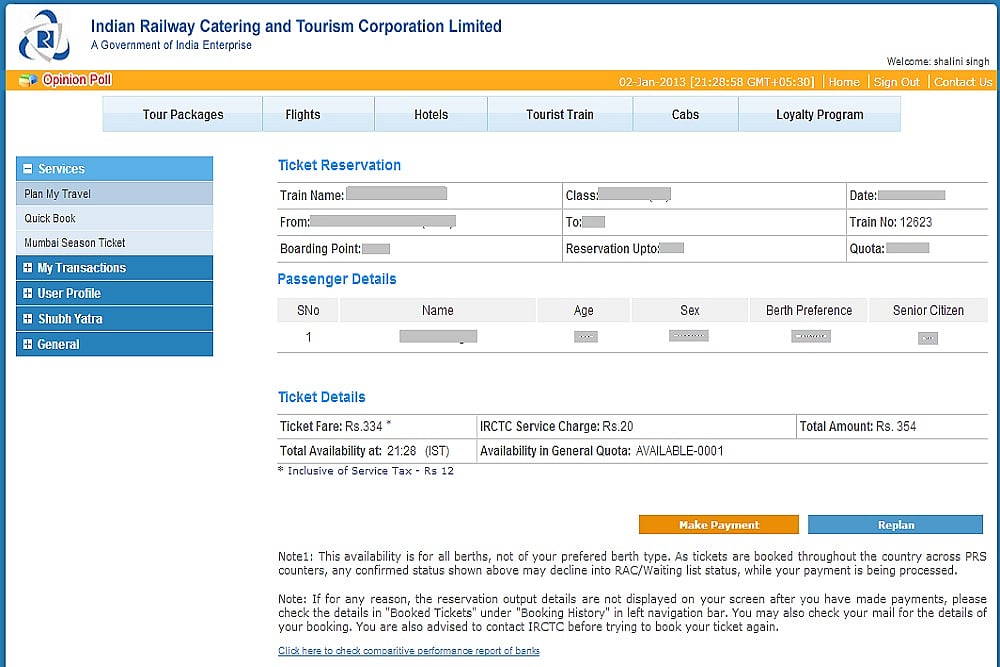Go to the Hotels tab

coord(431,115)
